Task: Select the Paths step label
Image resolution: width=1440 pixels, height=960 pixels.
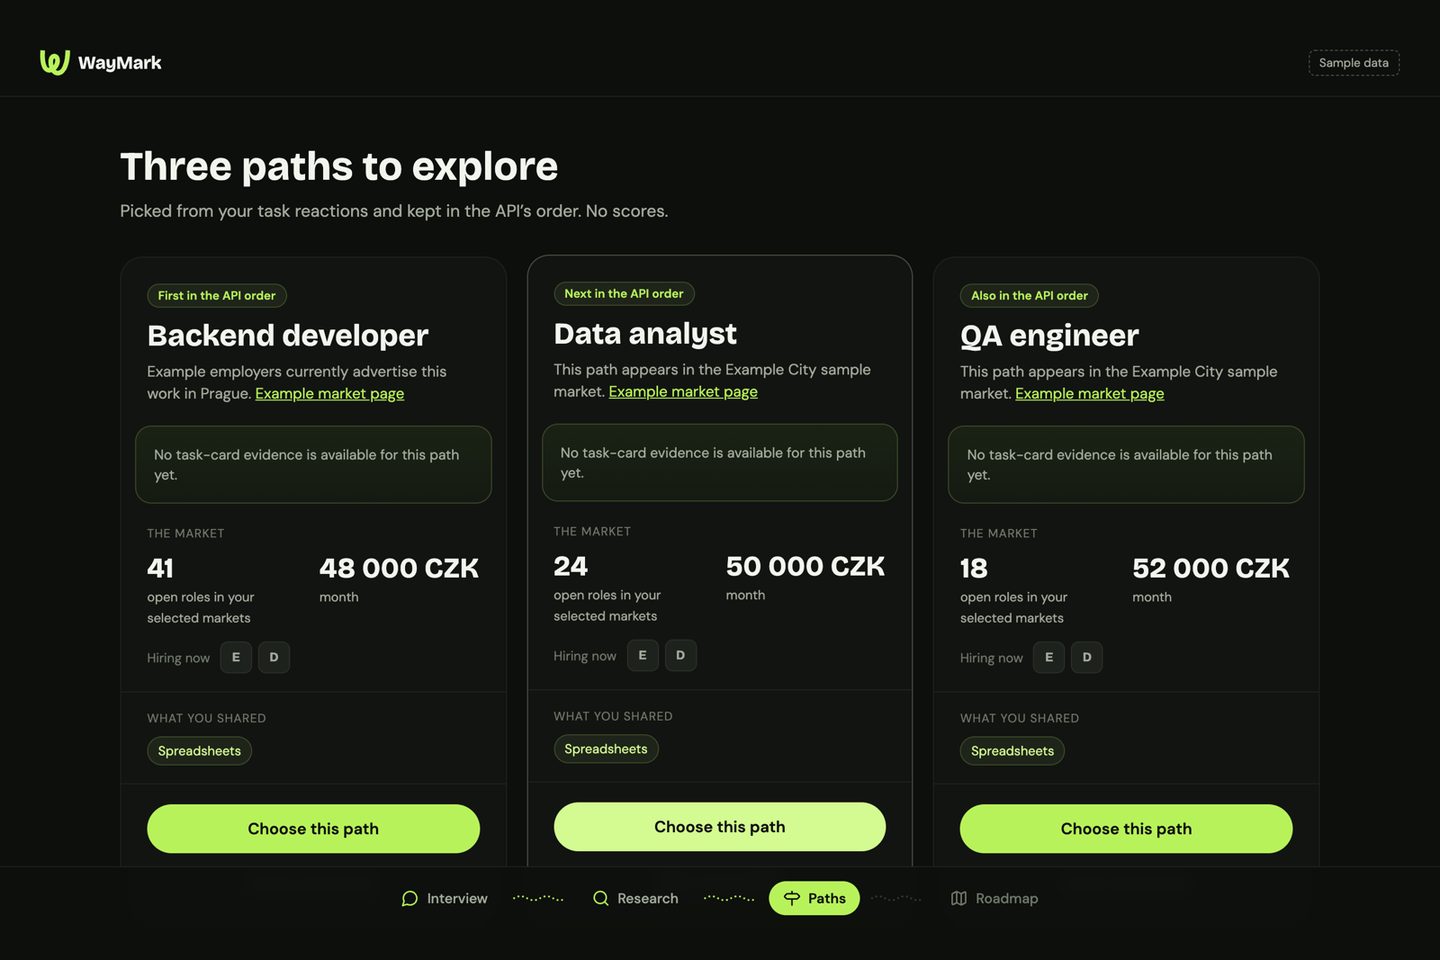Action: (827, 898)
